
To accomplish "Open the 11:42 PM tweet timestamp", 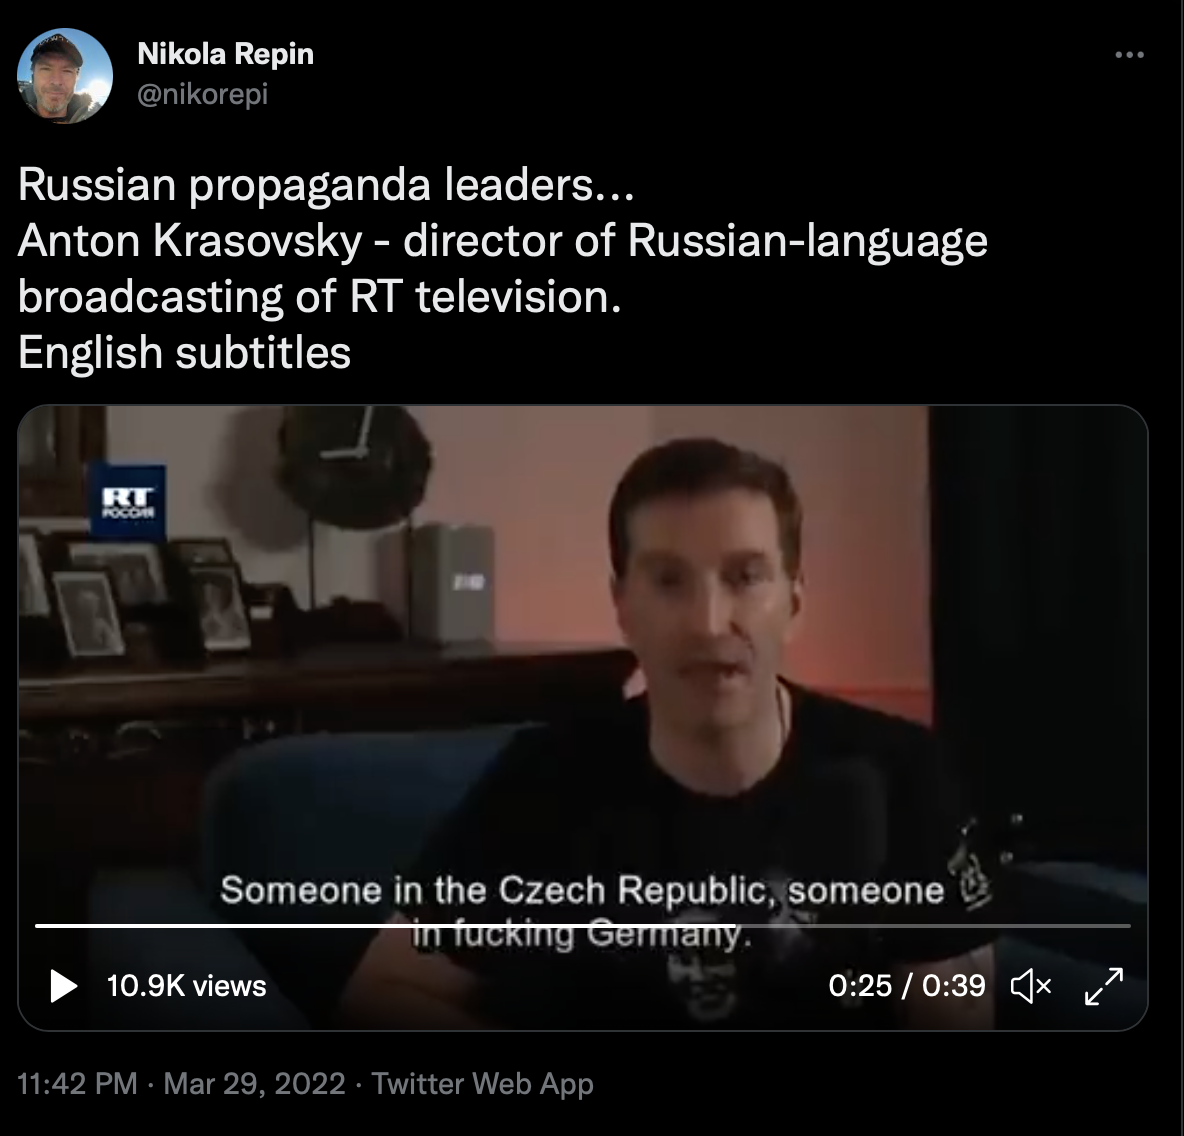I will [x=77, y=1083].
